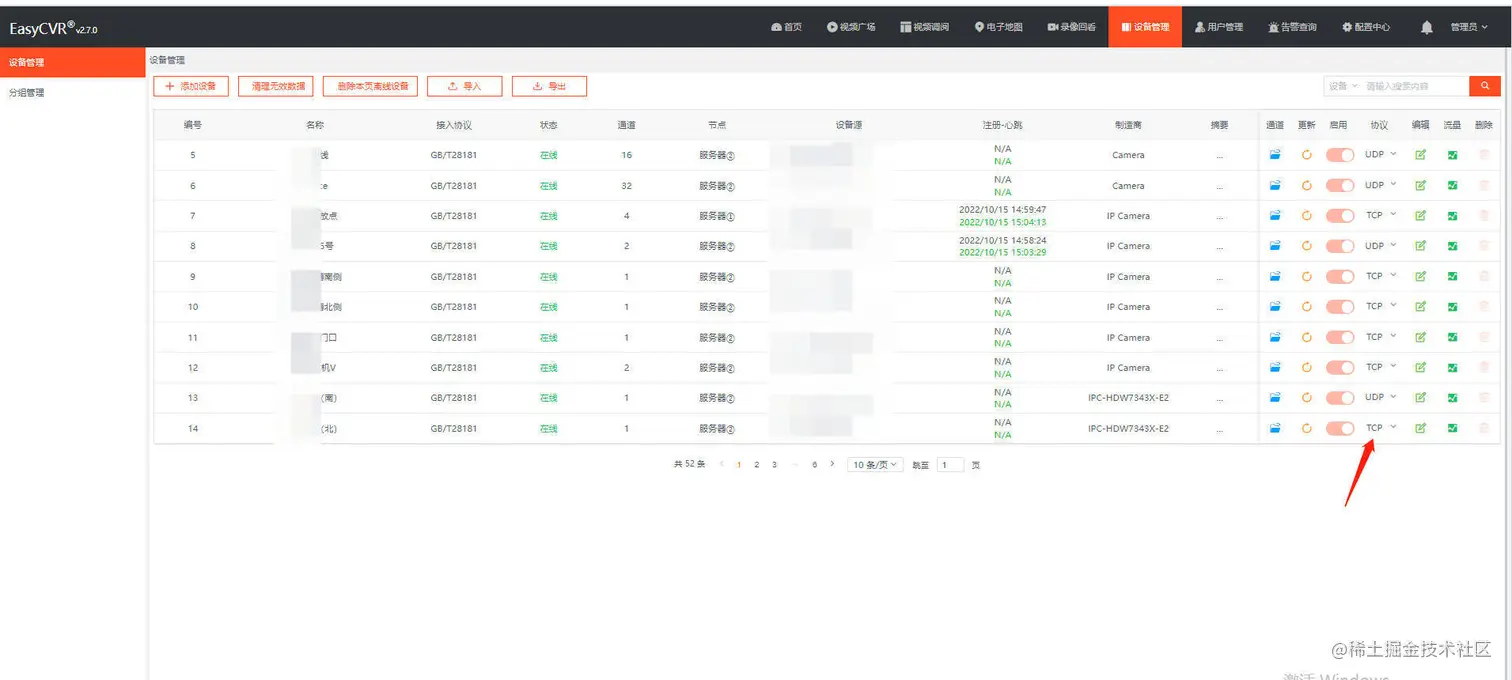Open traffic chart icon for device 11
Viewport: 1512px width, 680px height.
tap(1452, 337)
